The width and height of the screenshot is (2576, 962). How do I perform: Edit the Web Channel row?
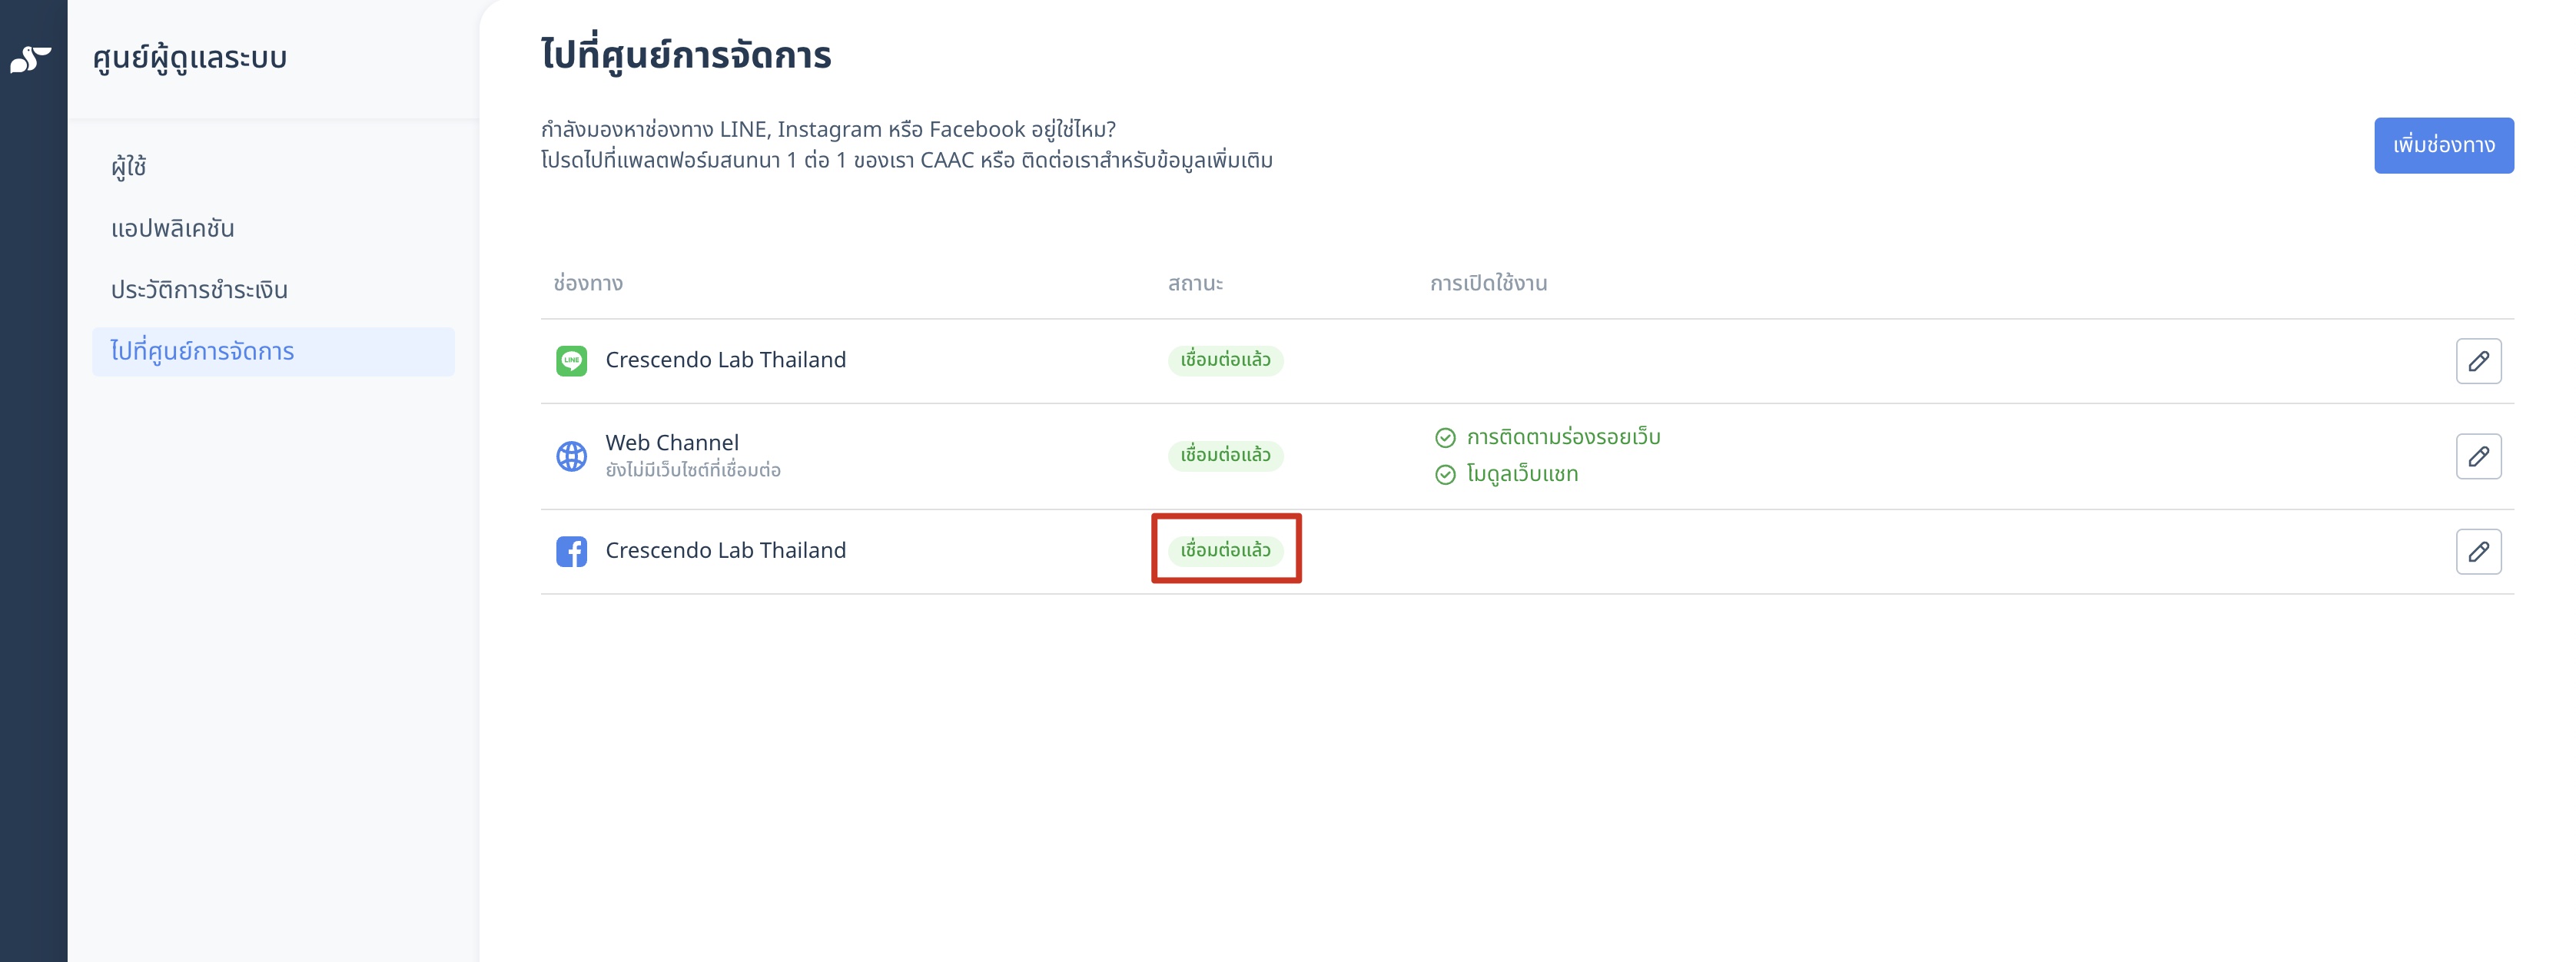2478,456
